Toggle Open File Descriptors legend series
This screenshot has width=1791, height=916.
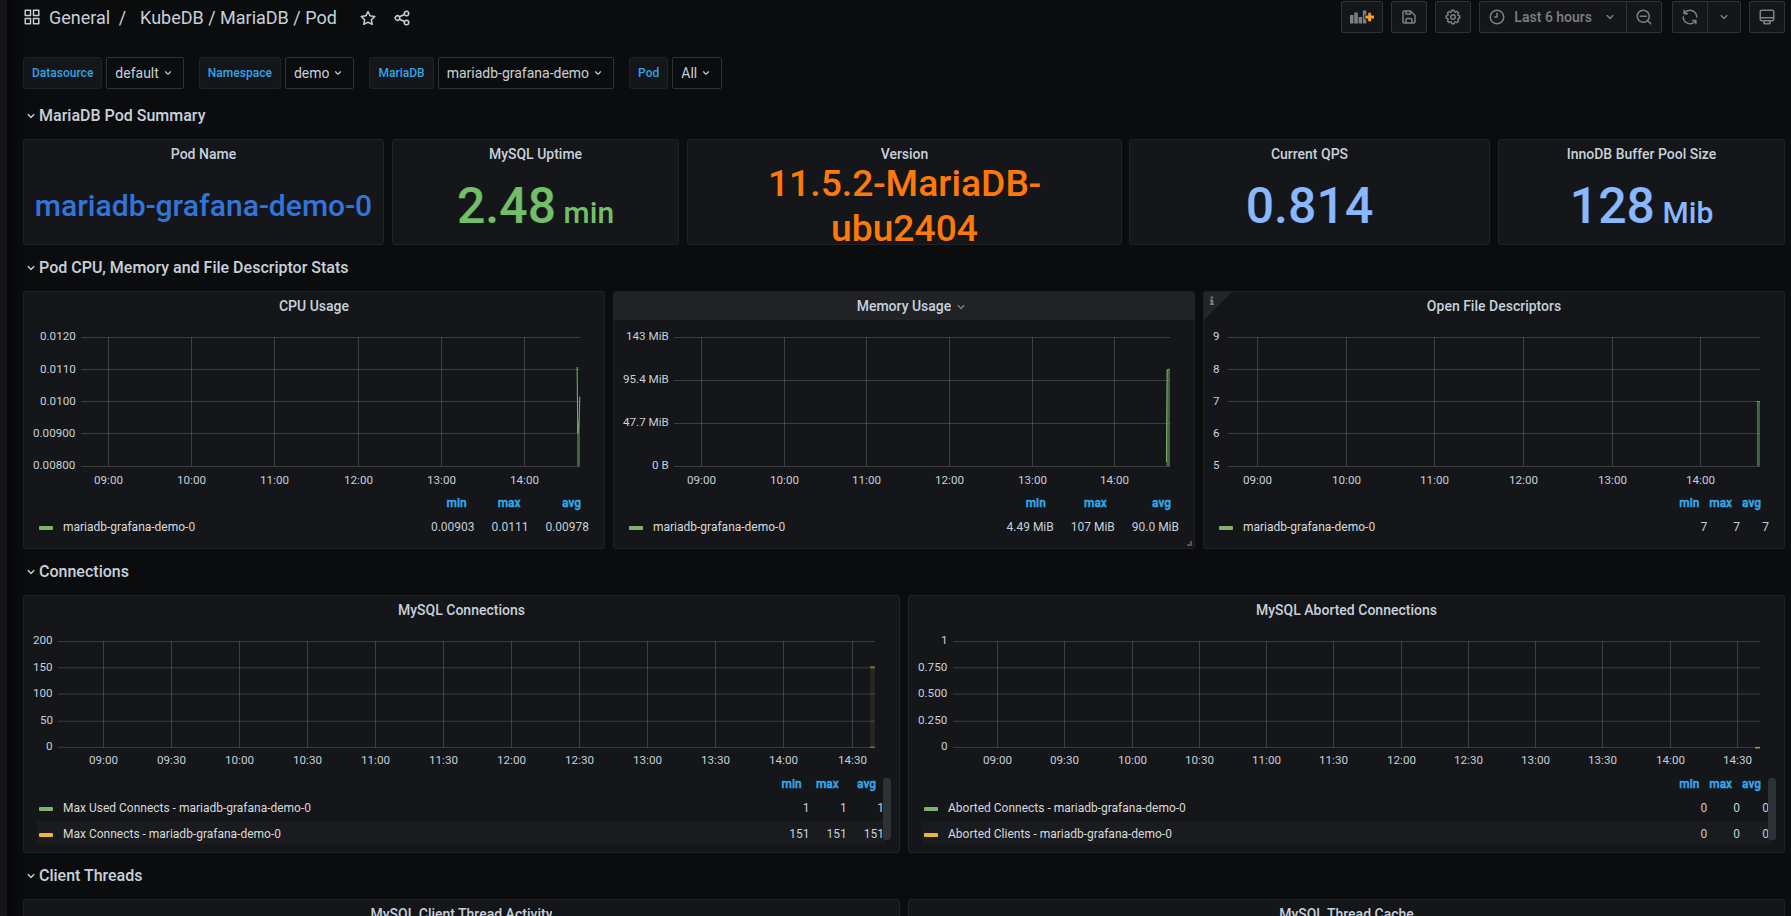pyautogui.click(x=1309, y=527)
